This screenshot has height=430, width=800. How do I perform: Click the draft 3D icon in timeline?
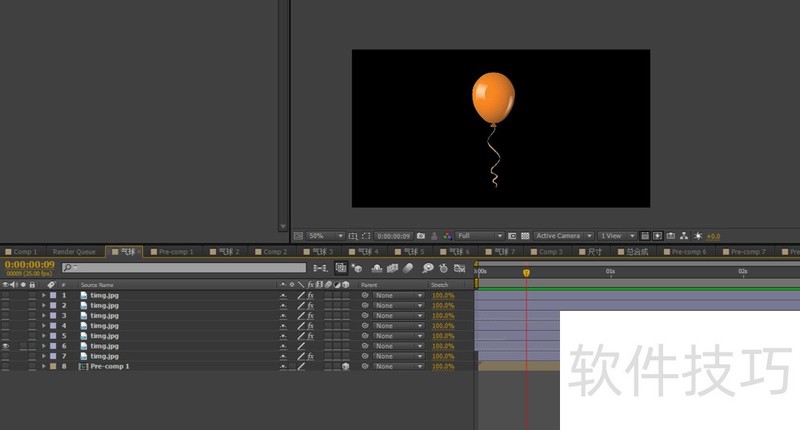357,268
